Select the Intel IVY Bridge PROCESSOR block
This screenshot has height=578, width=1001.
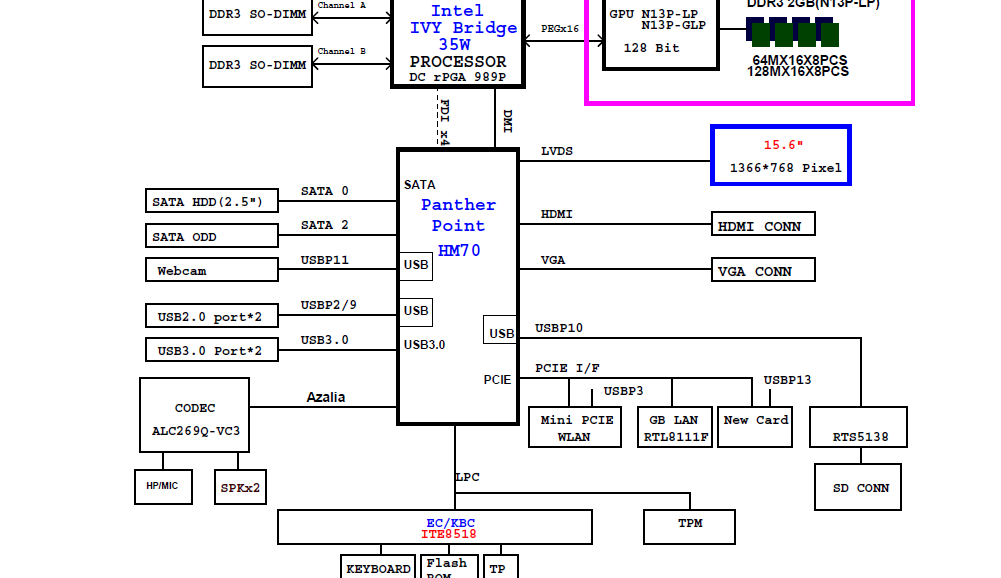[x=458, y=42]
